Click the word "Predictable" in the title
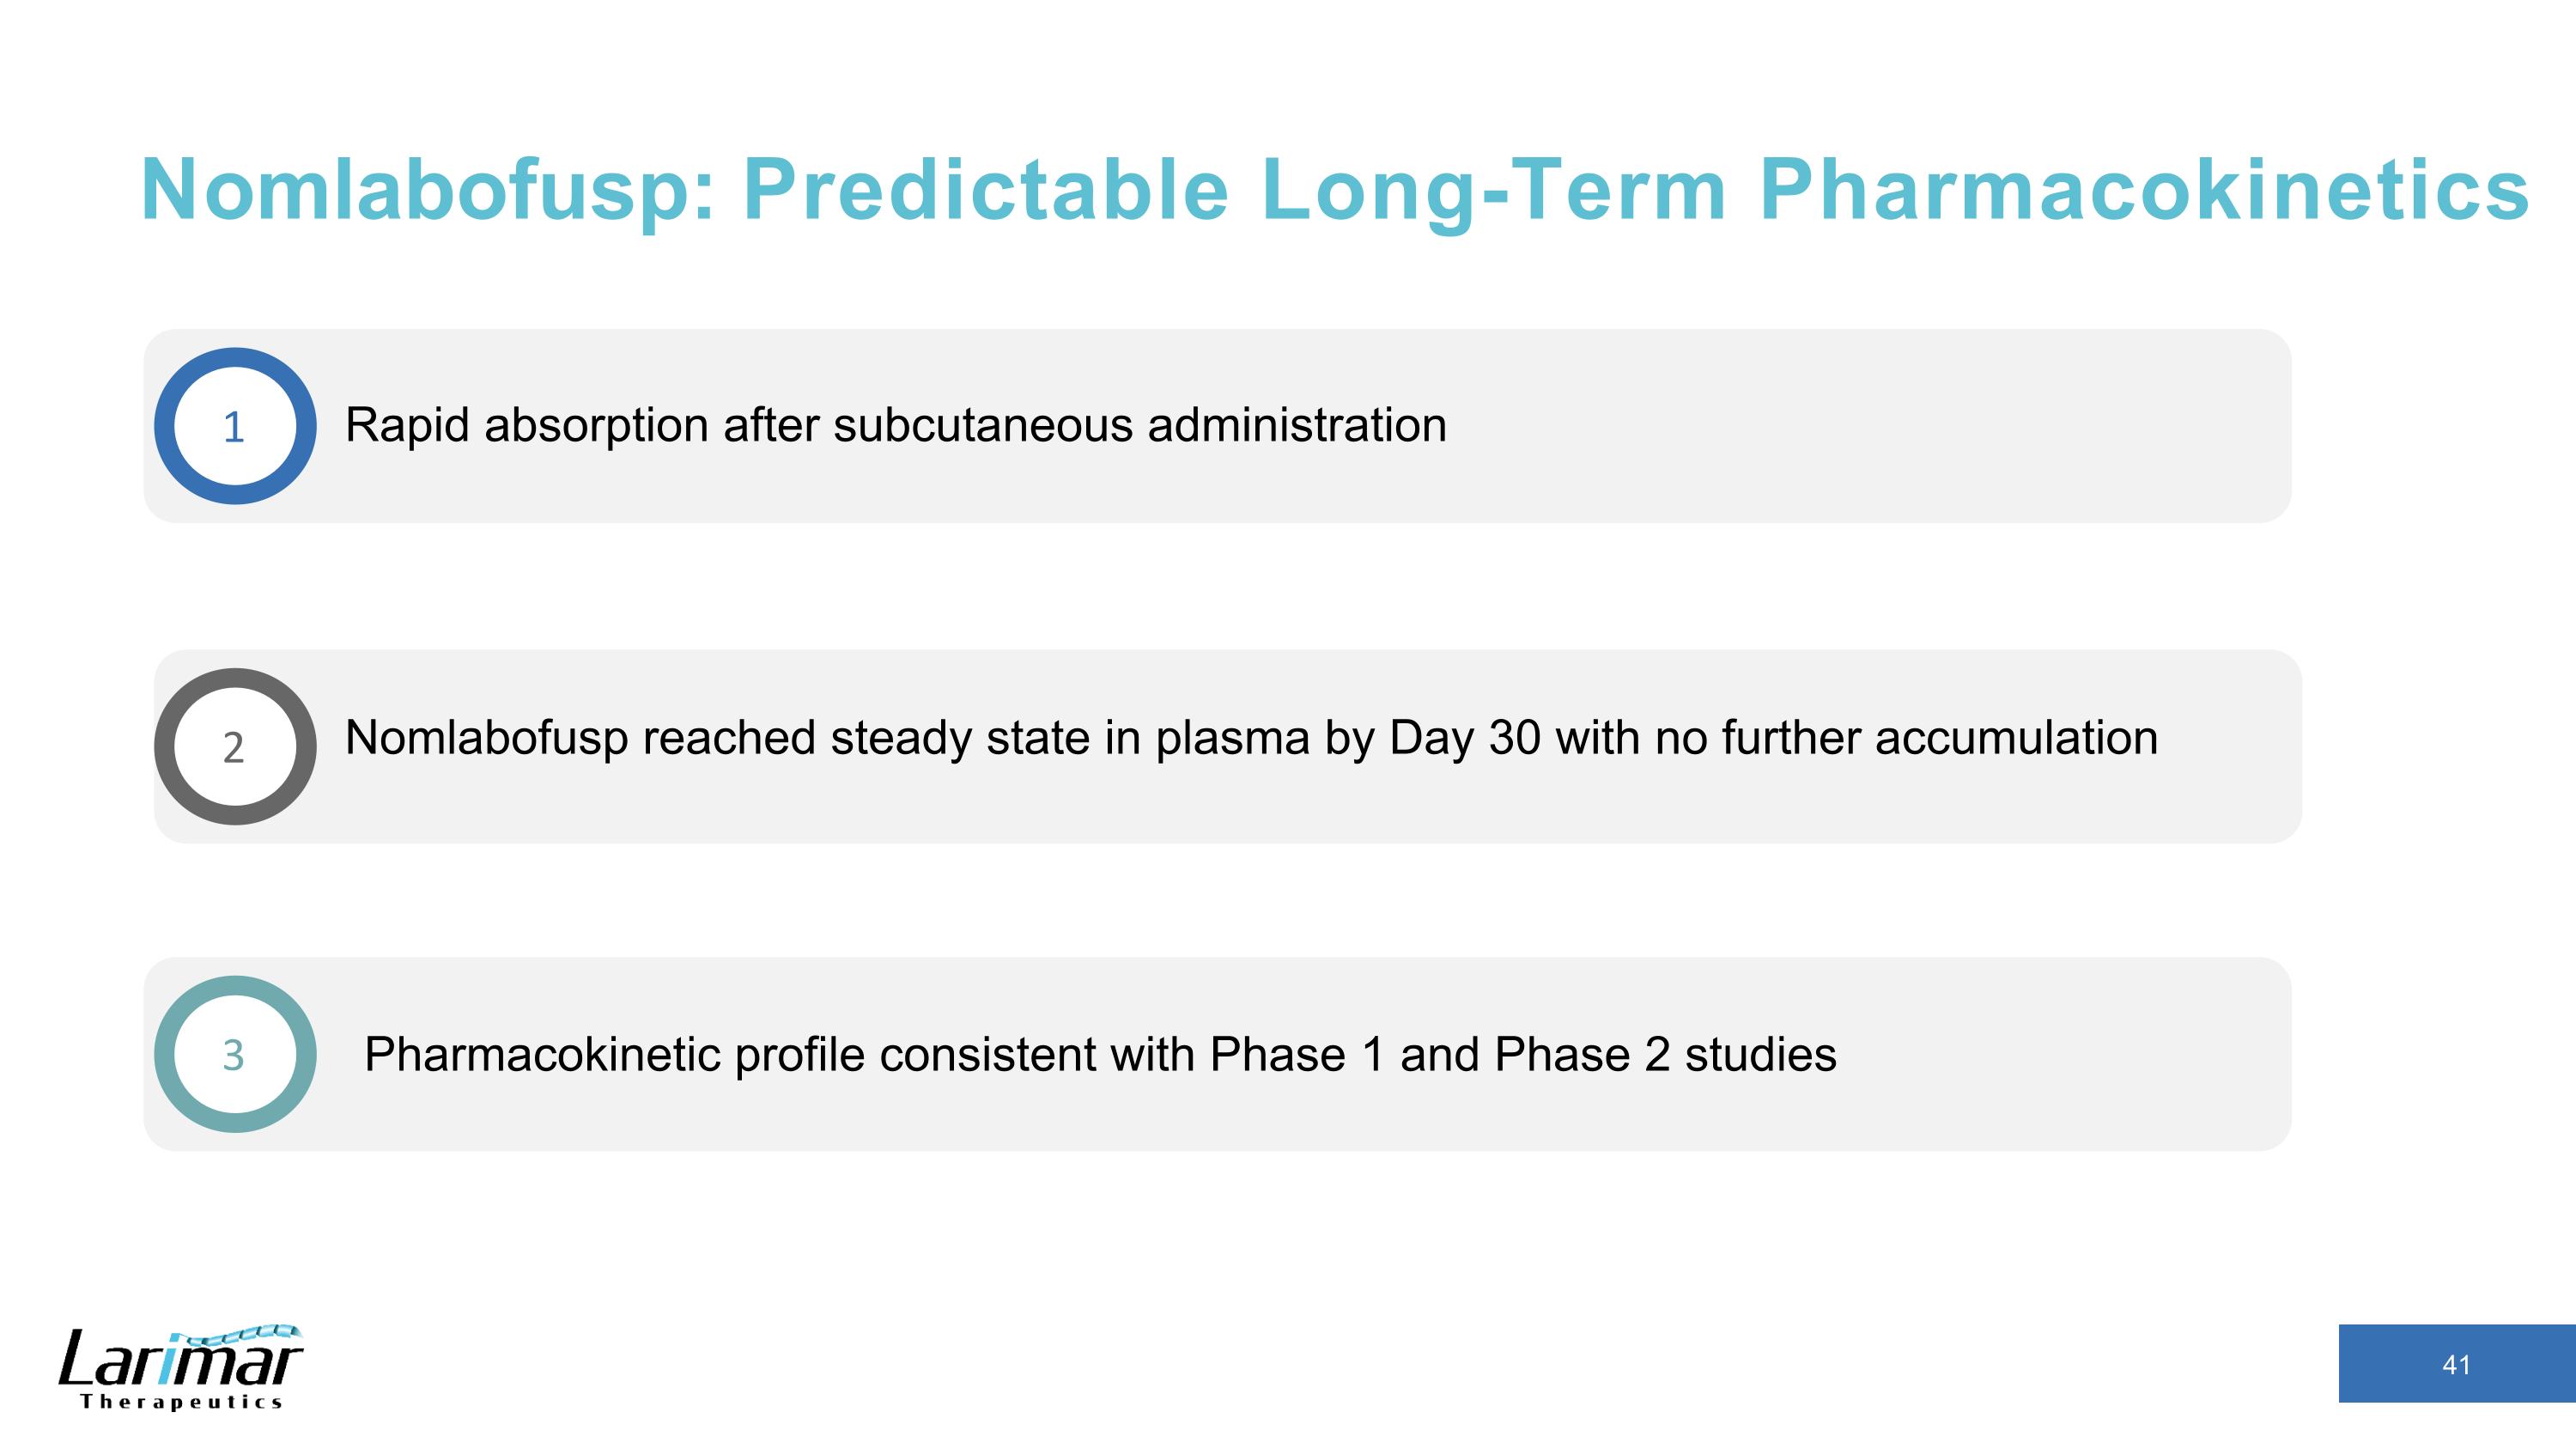This screenshot has height=1449, width=2576. tap(985, 190)
